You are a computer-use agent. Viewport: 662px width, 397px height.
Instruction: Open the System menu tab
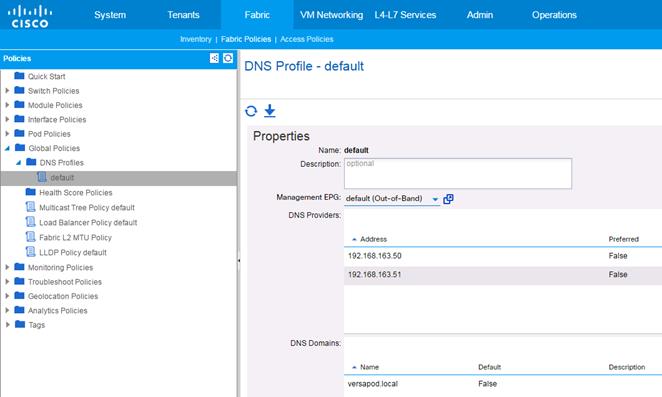[x=110, y=15]
